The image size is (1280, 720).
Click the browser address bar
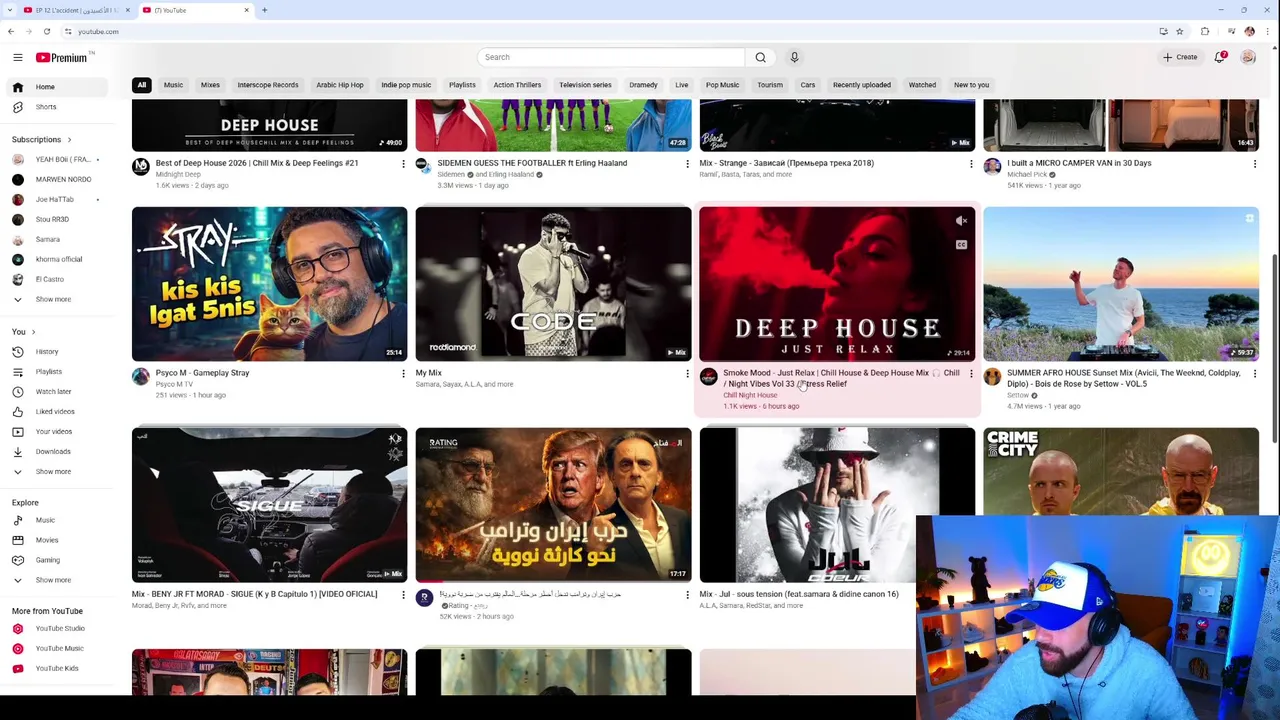pos(600,31)
